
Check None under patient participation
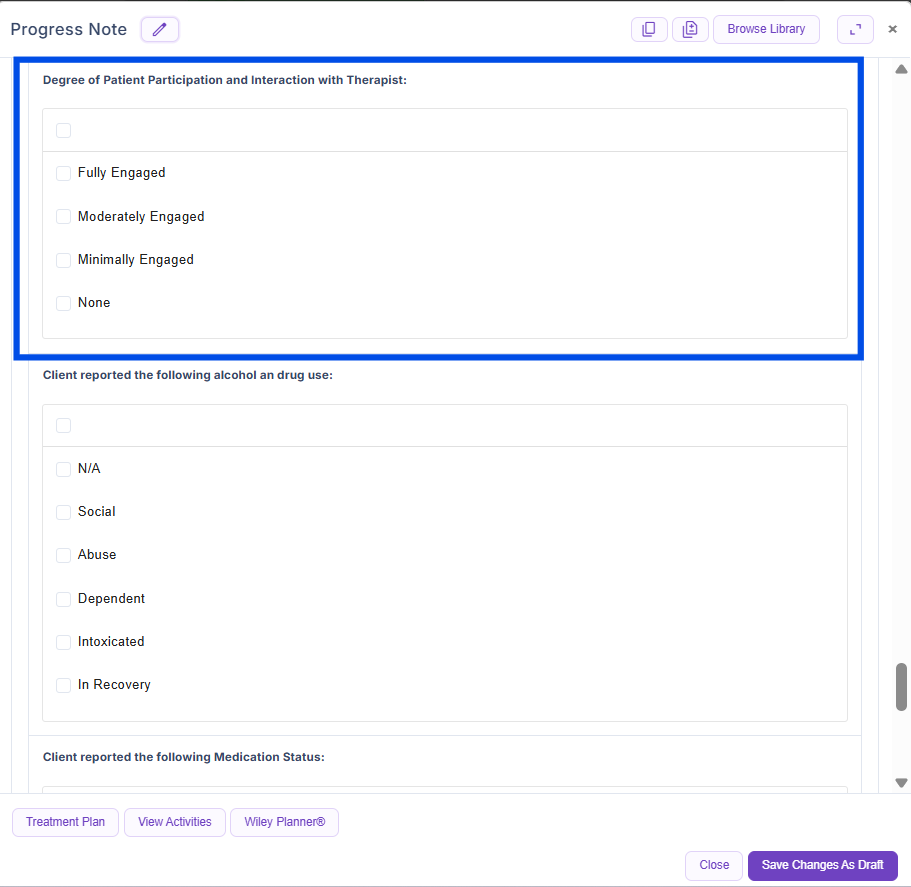[64, 303]
